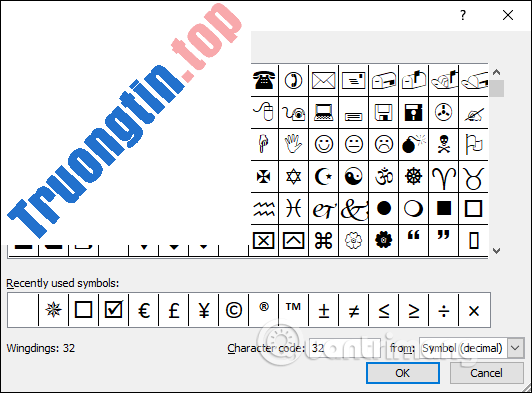The image size is (532, 393).
Task: Select the Om symbol
Action: point(383,176)
